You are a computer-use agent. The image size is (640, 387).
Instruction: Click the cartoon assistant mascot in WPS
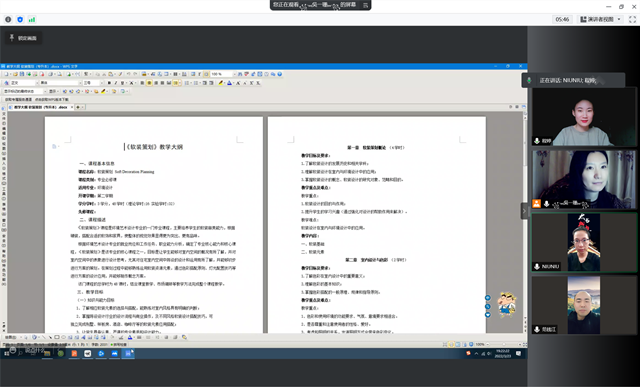coord(507,305)
